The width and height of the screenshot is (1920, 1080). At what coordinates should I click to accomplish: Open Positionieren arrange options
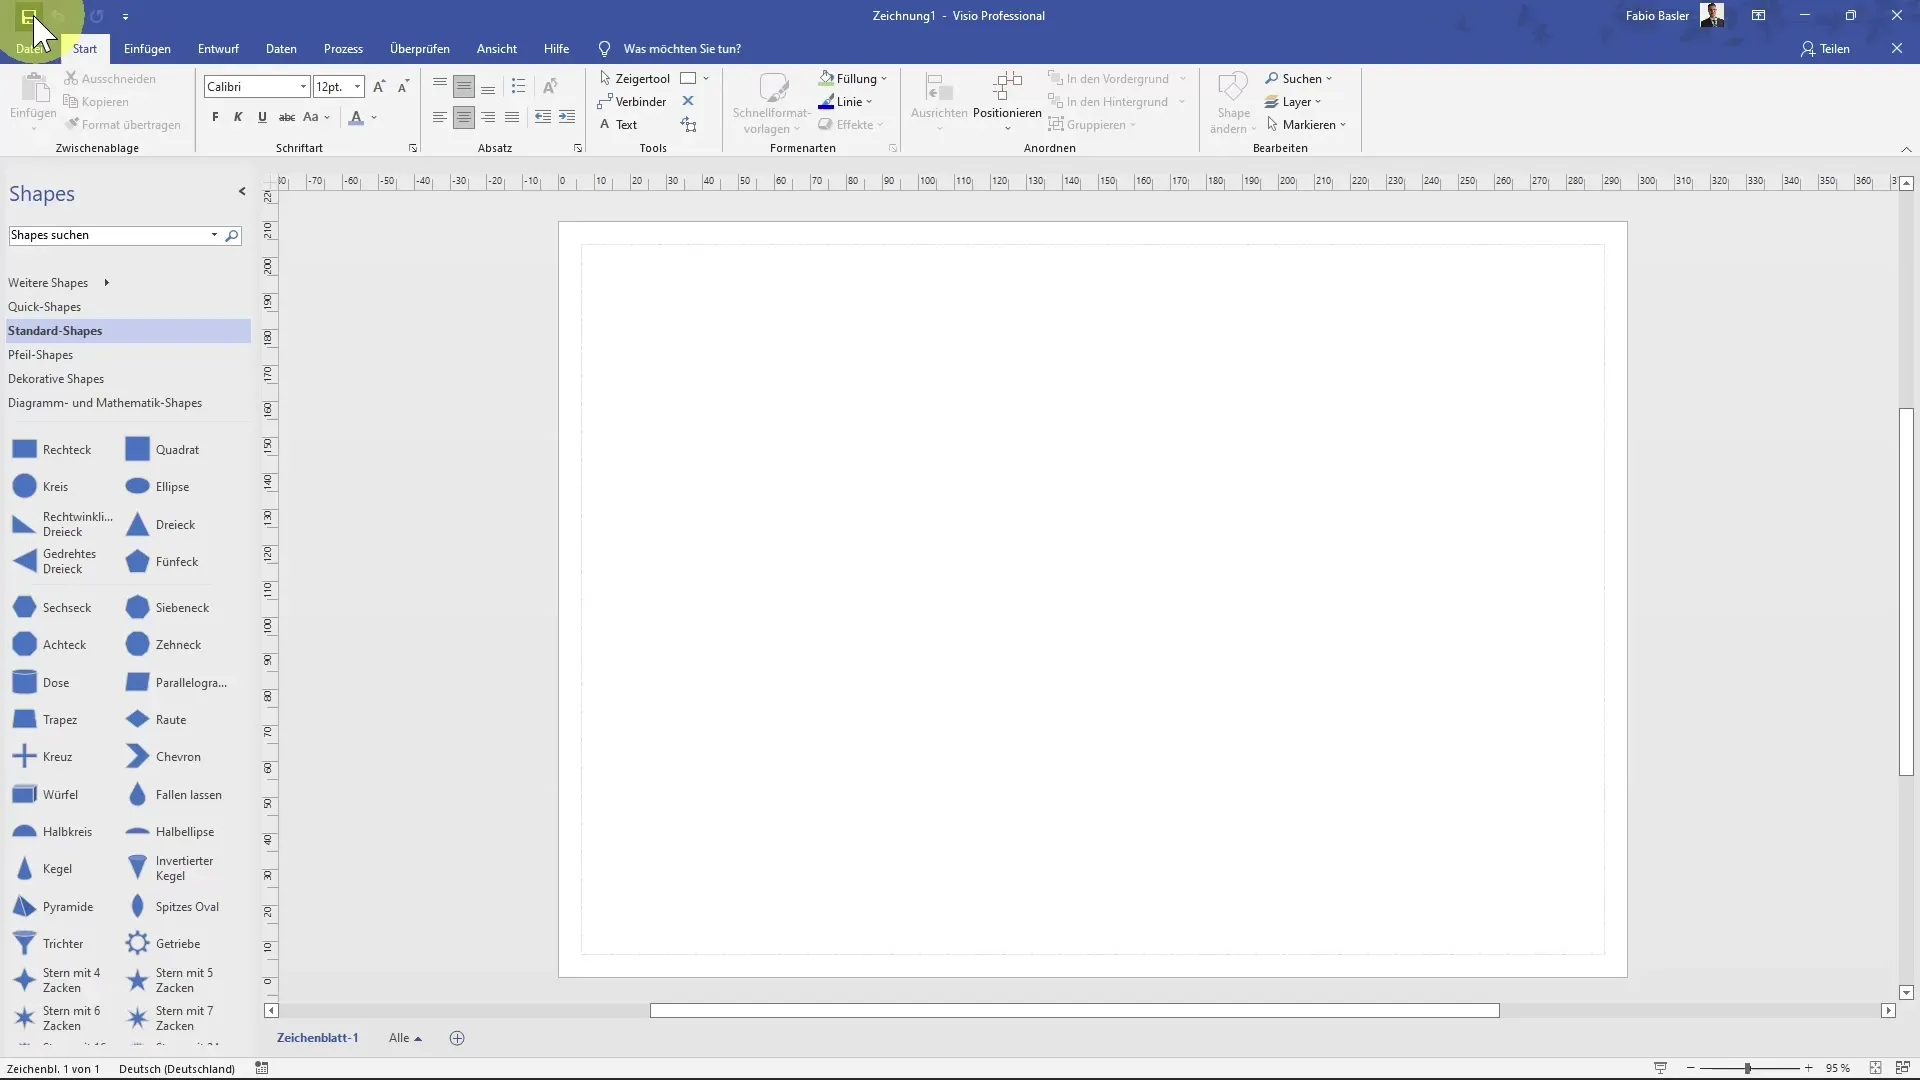point(1007,100)
